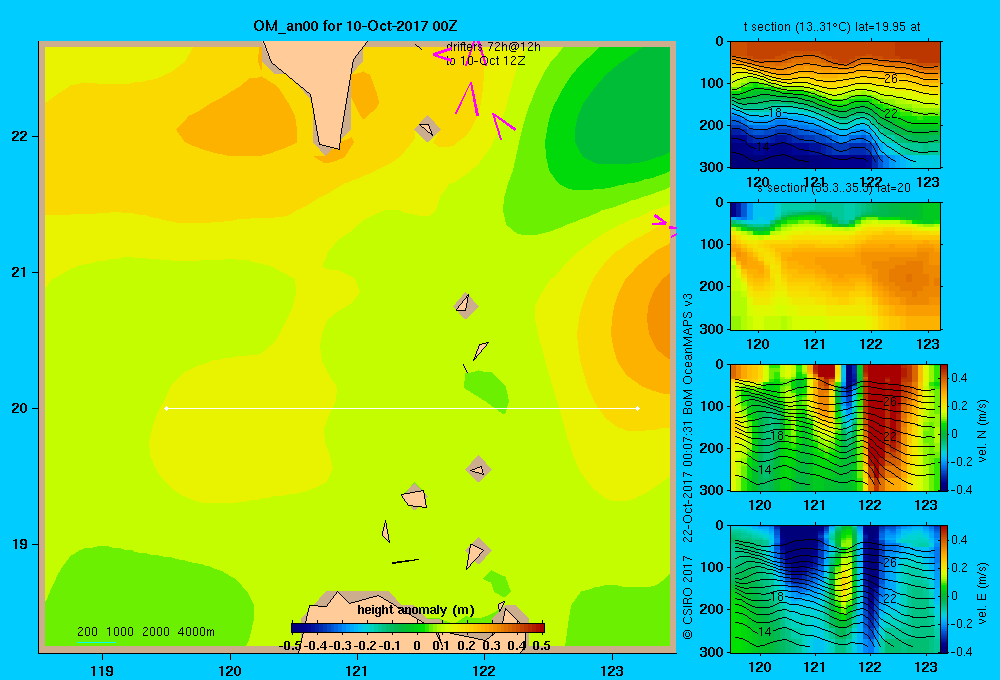This screenshot has width=1000, height=680.
Task: Click the large magenta drifter arrow near 22.3N
Action: click(468, 100)
